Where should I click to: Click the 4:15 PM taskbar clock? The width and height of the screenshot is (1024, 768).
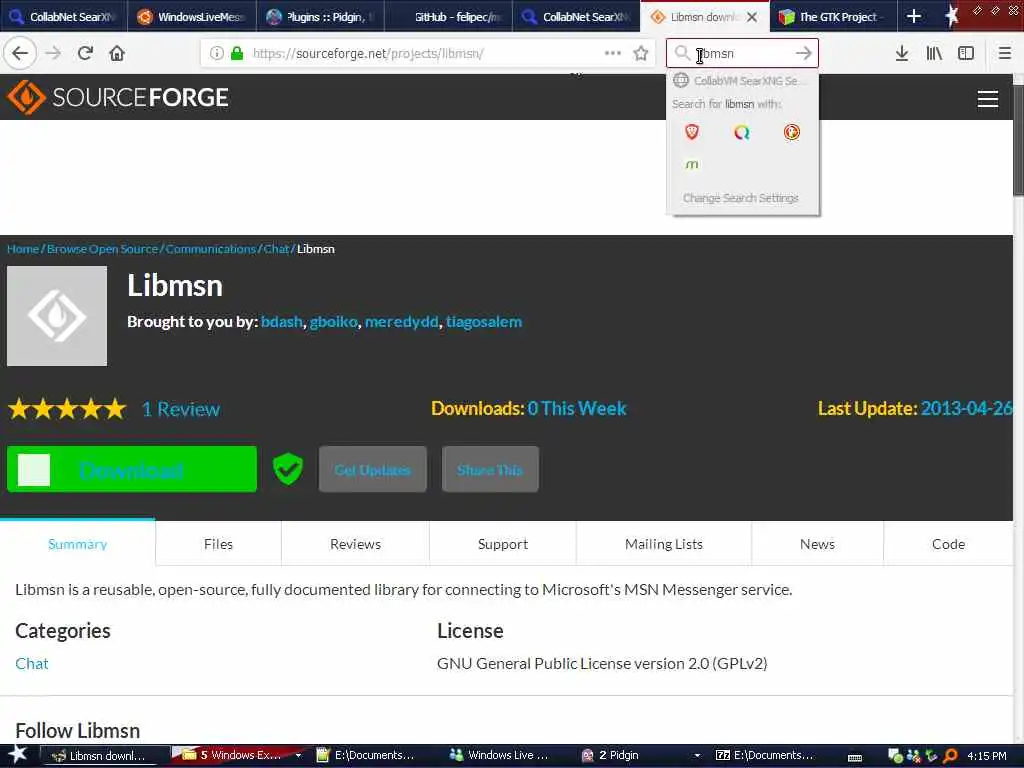click(987, 756)
